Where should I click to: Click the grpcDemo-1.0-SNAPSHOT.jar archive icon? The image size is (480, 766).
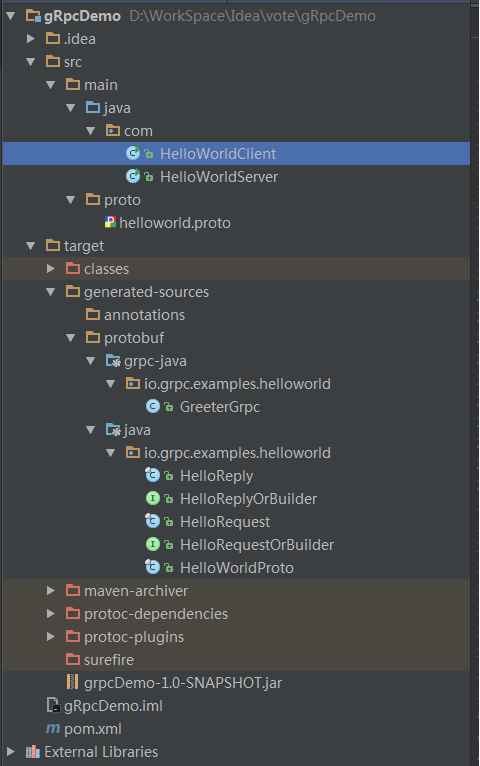(x=72, y=682)
